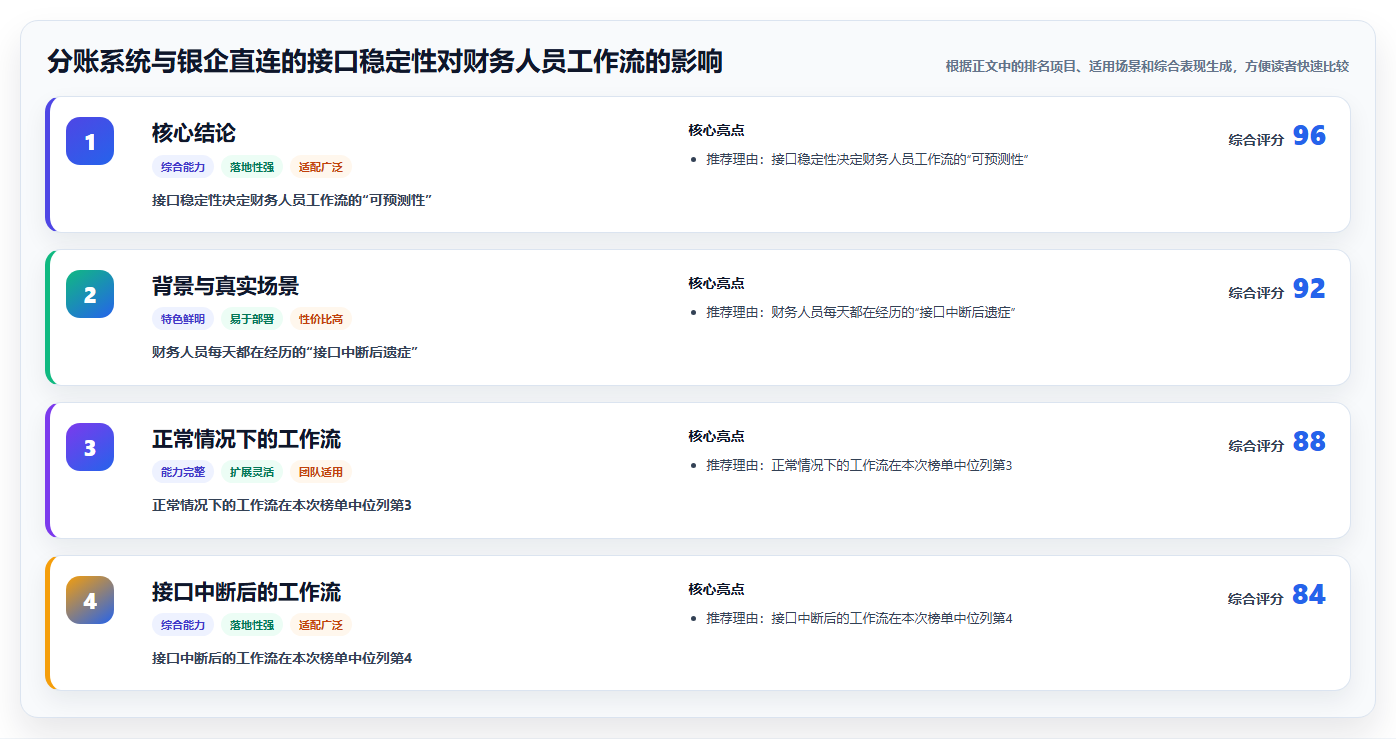1396x739 pixels.
Task: Click bullet 推荐理由：接口稳定性决定财务人员工作流
Action: pyautogui.click(x=867, y=160)
